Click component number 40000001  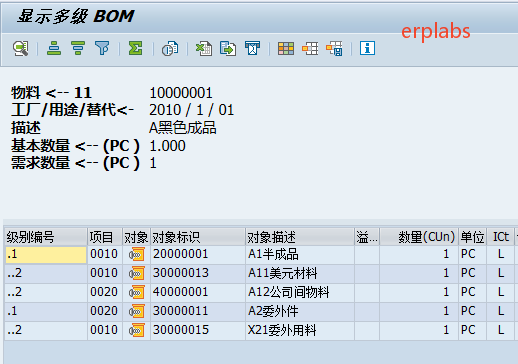point(180,292)
